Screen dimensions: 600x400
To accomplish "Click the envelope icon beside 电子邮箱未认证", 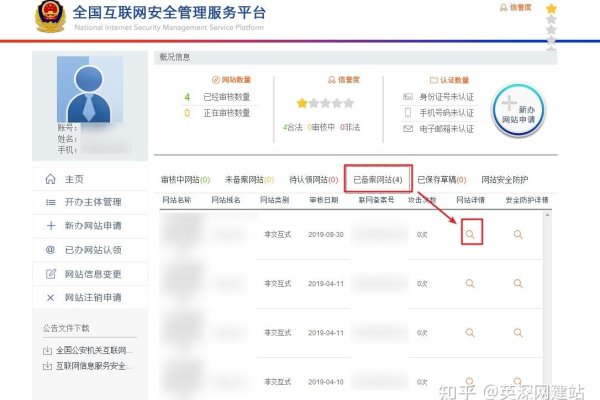I will [x=408, y=129].
